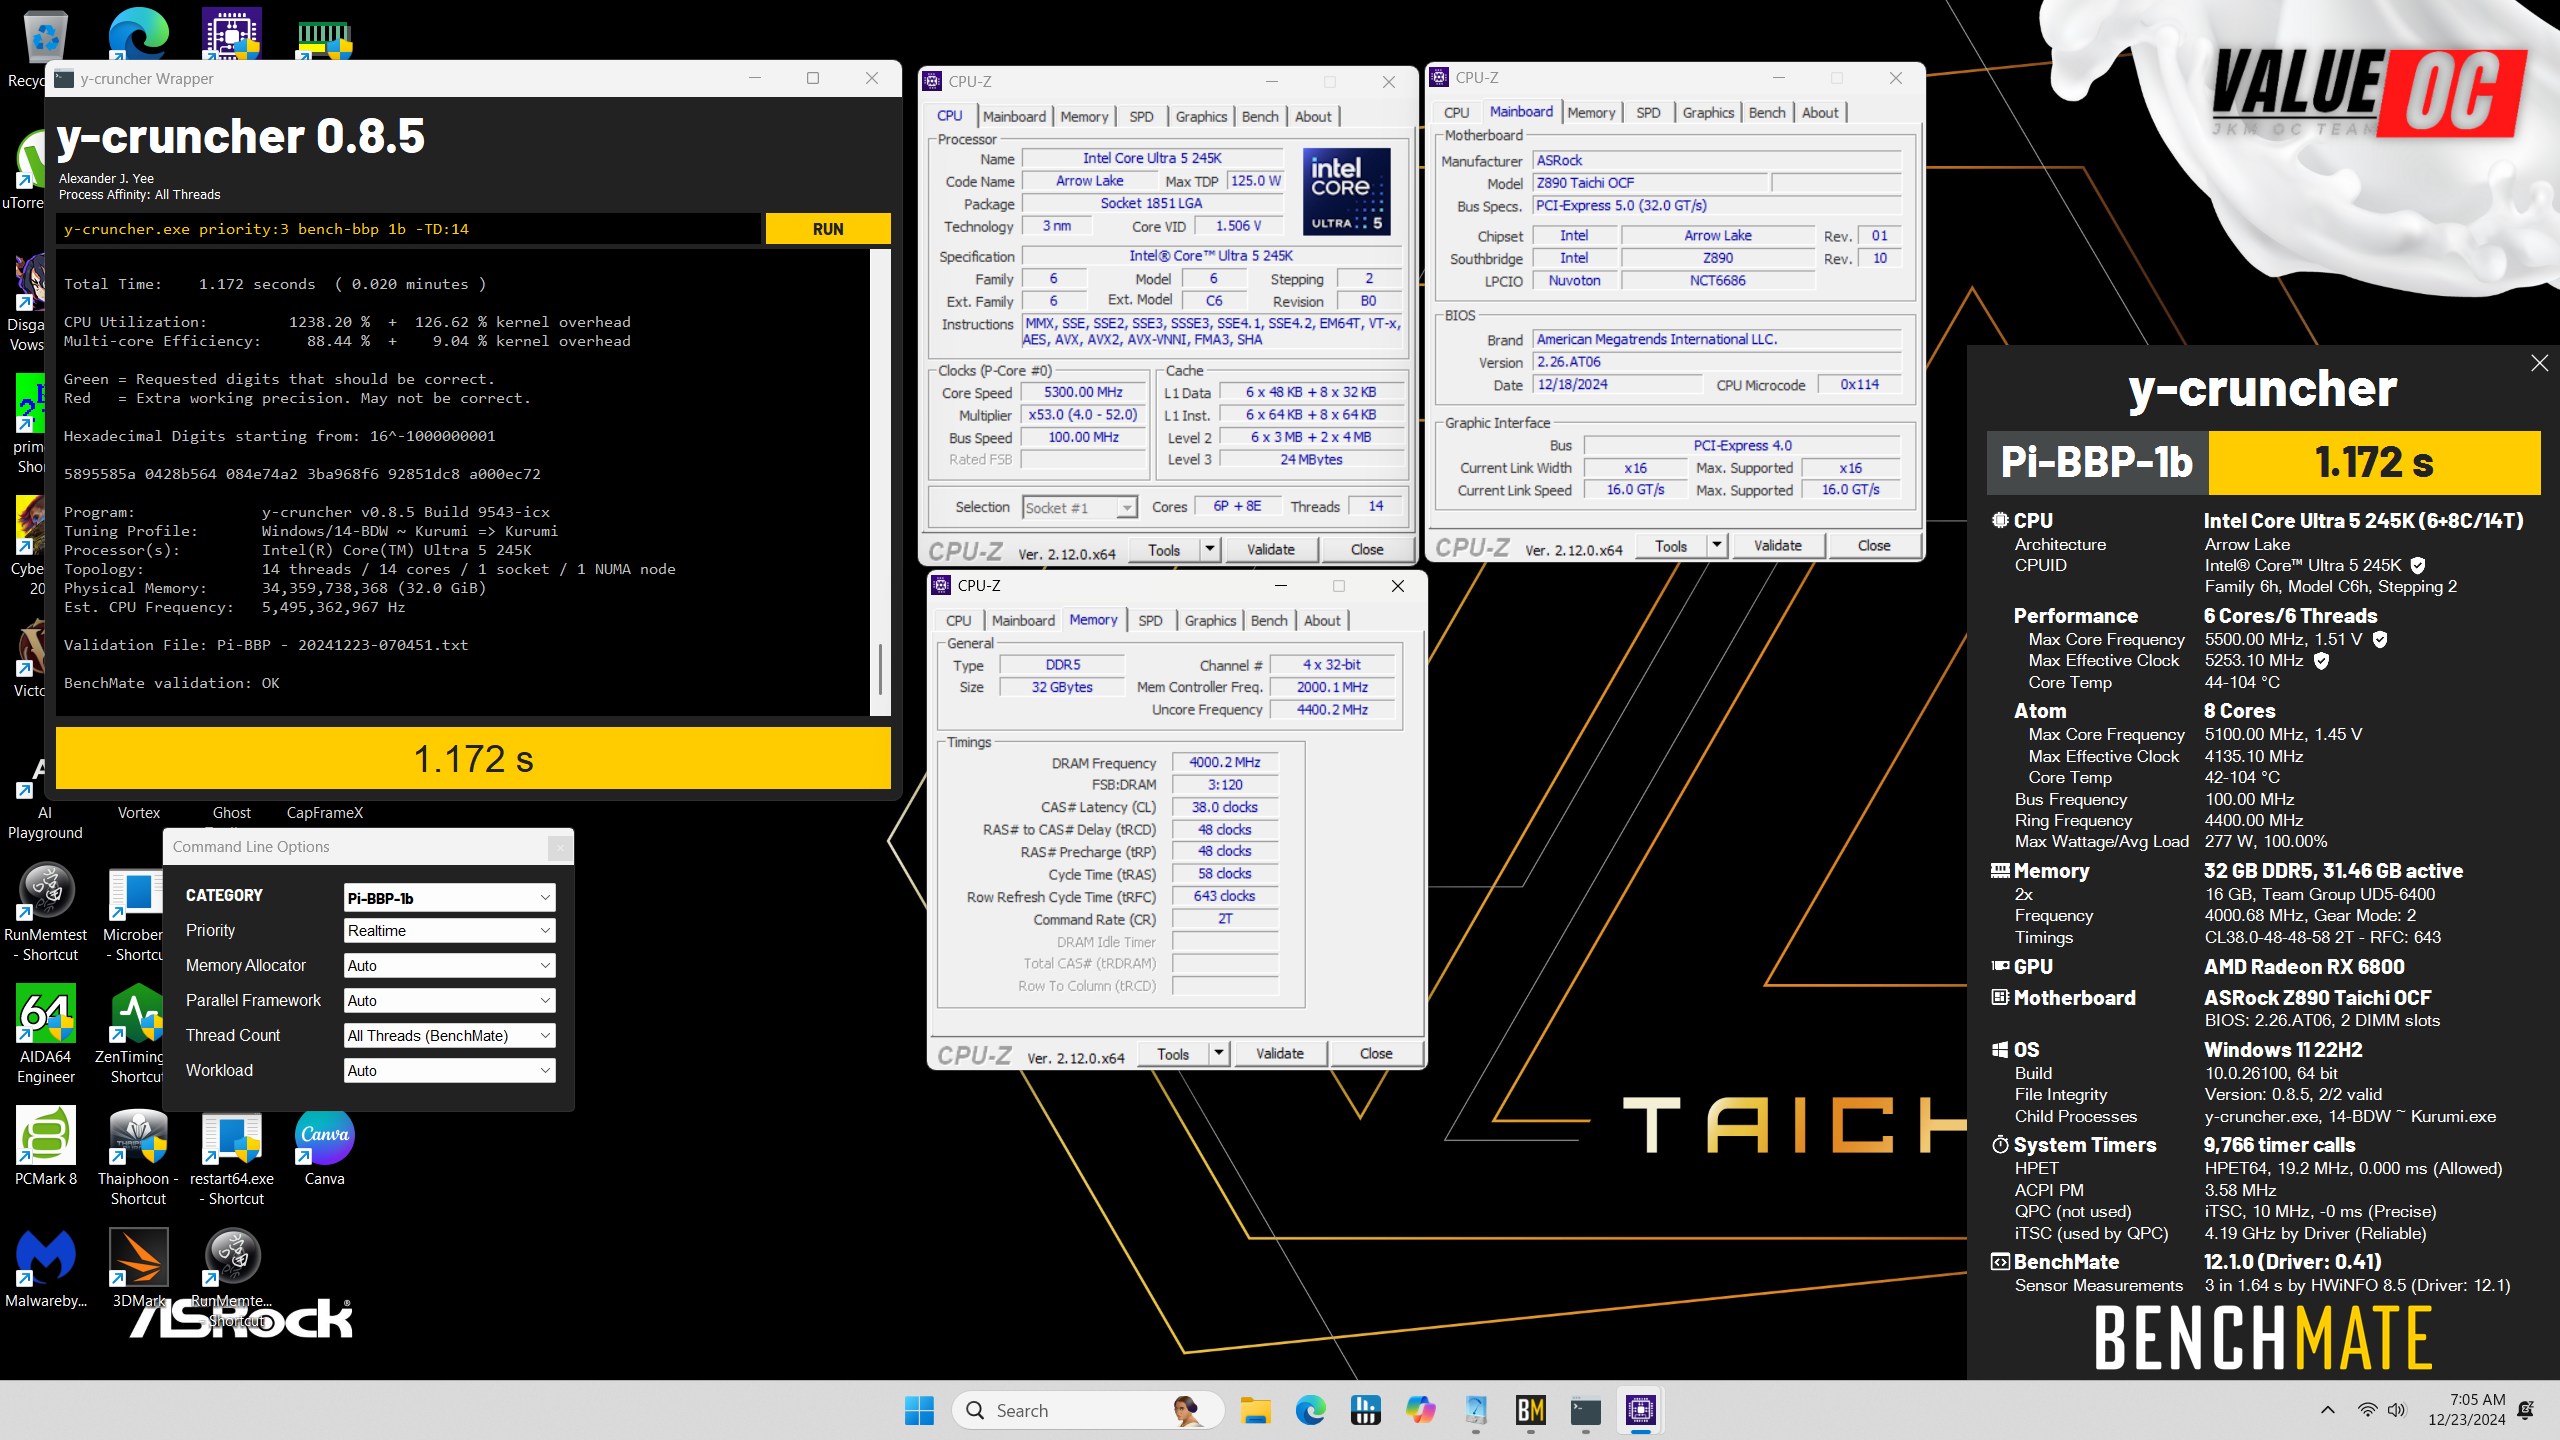Open the y-cruncher terminal taskbar icon
The image size is (2560, 1440).
[x=1586, y=1410]
